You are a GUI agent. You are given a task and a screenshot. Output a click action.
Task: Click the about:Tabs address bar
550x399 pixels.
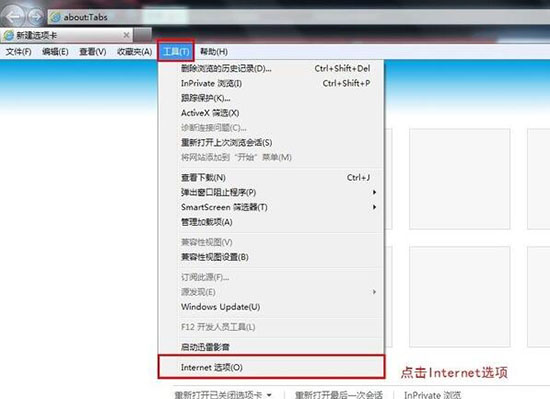(298, 17)
